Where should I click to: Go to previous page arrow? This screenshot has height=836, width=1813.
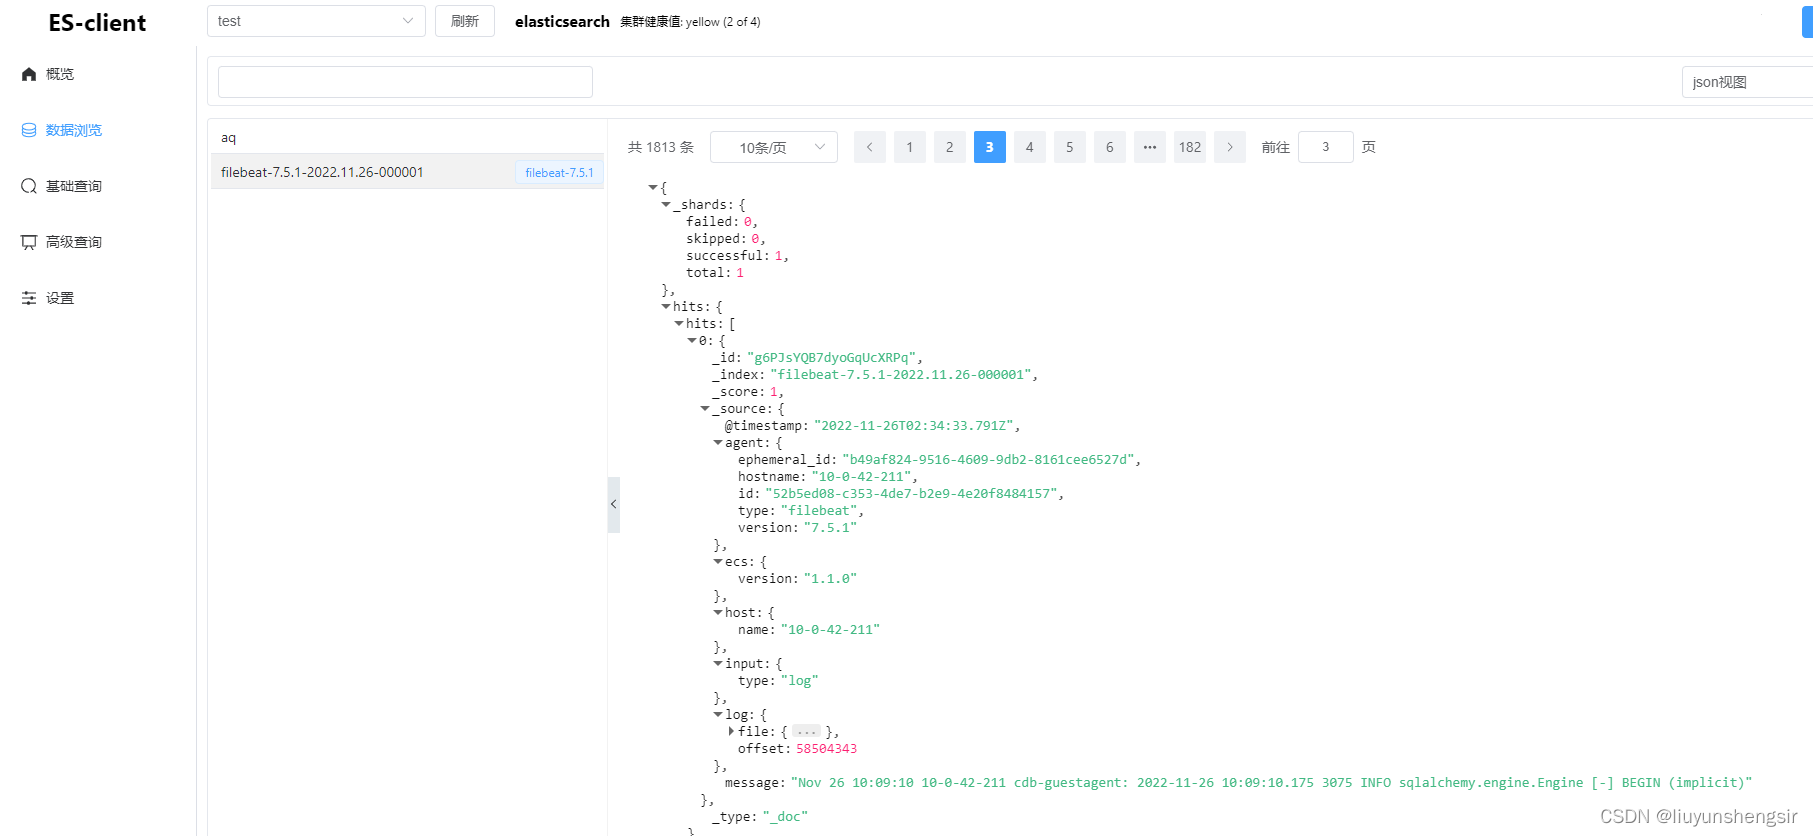(x=870, y=147)
